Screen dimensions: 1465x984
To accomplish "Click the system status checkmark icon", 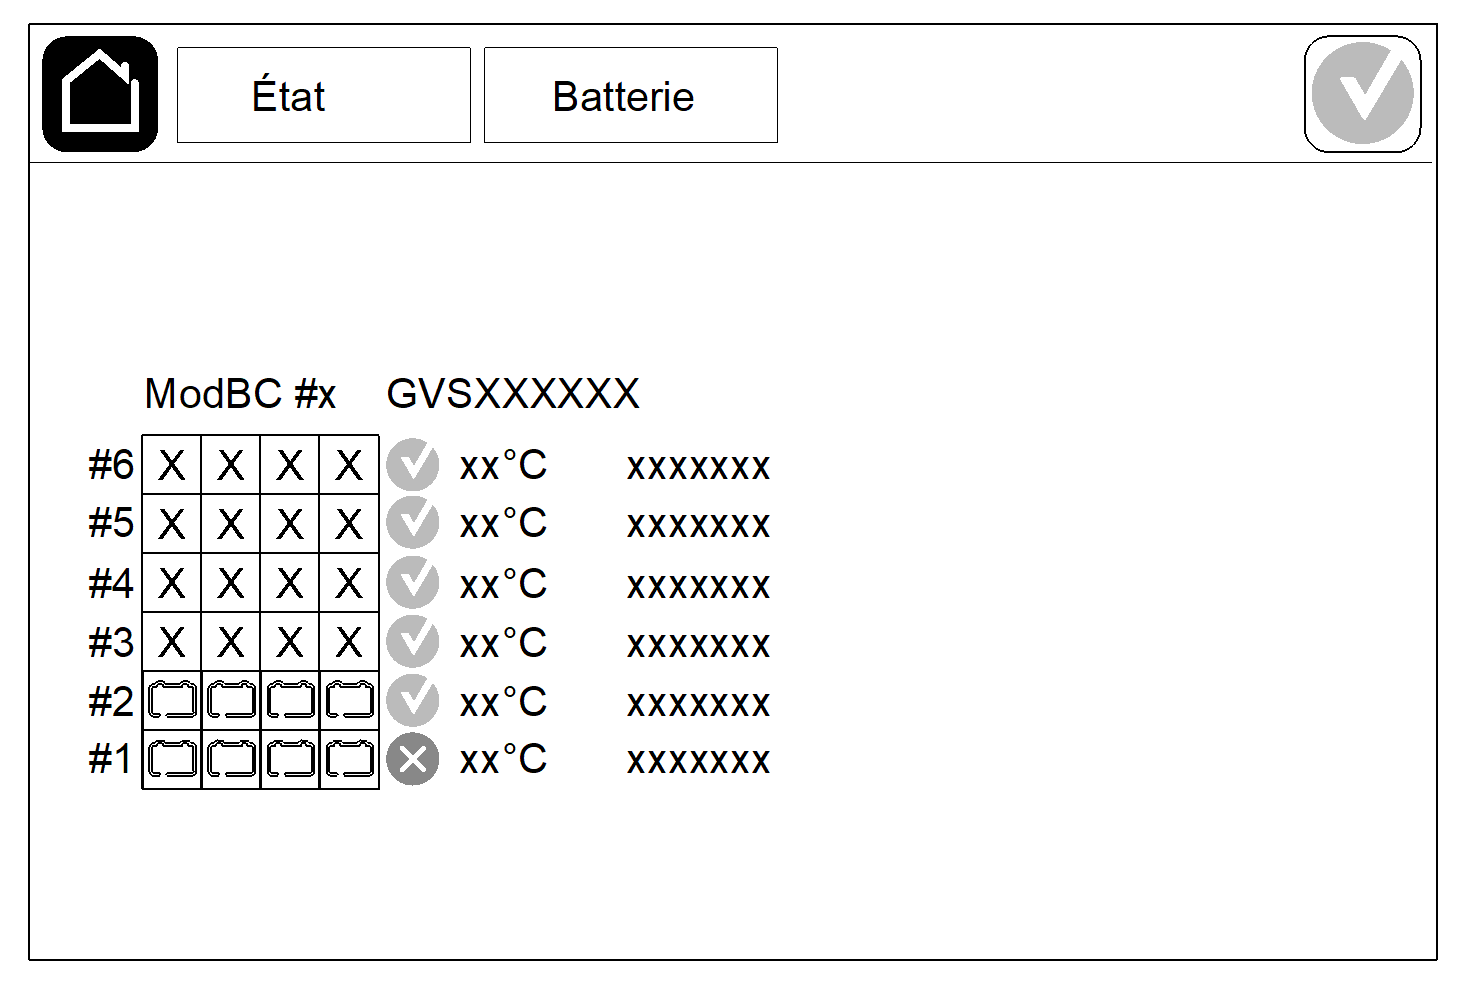I will tap(1362, 94).
